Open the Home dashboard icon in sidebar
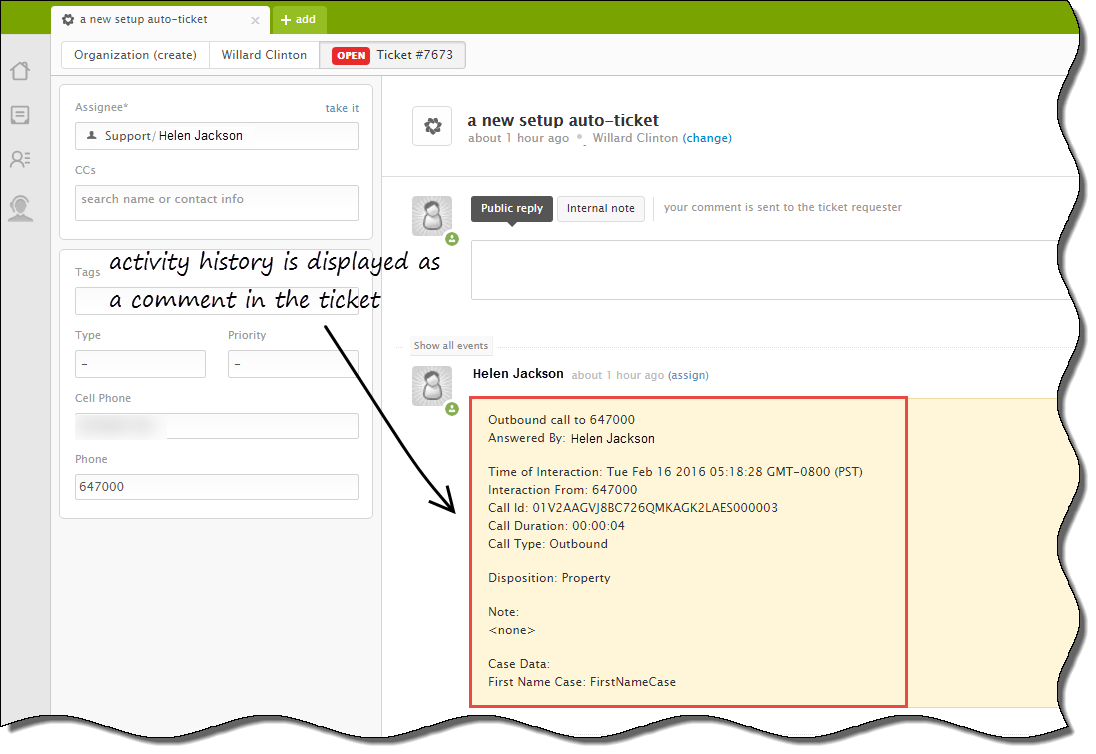The width and height of the screenshot is (1096, 754). 20,71
